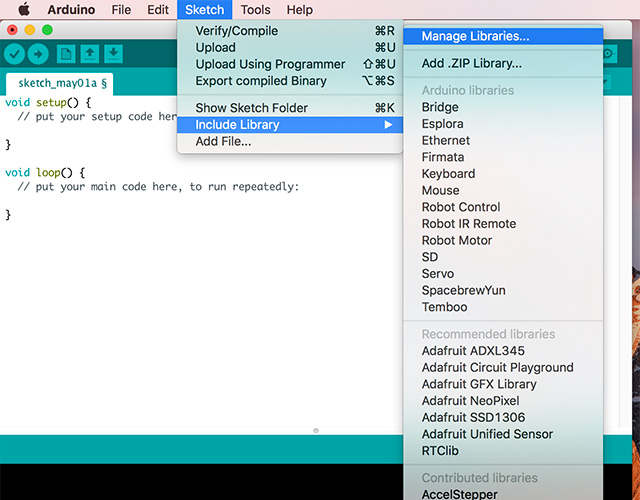Image resolution: width=640 pixels, height=500 pixels.
Task: Click the Verify checkmark toolbar button
Action: tap(15, 54)
